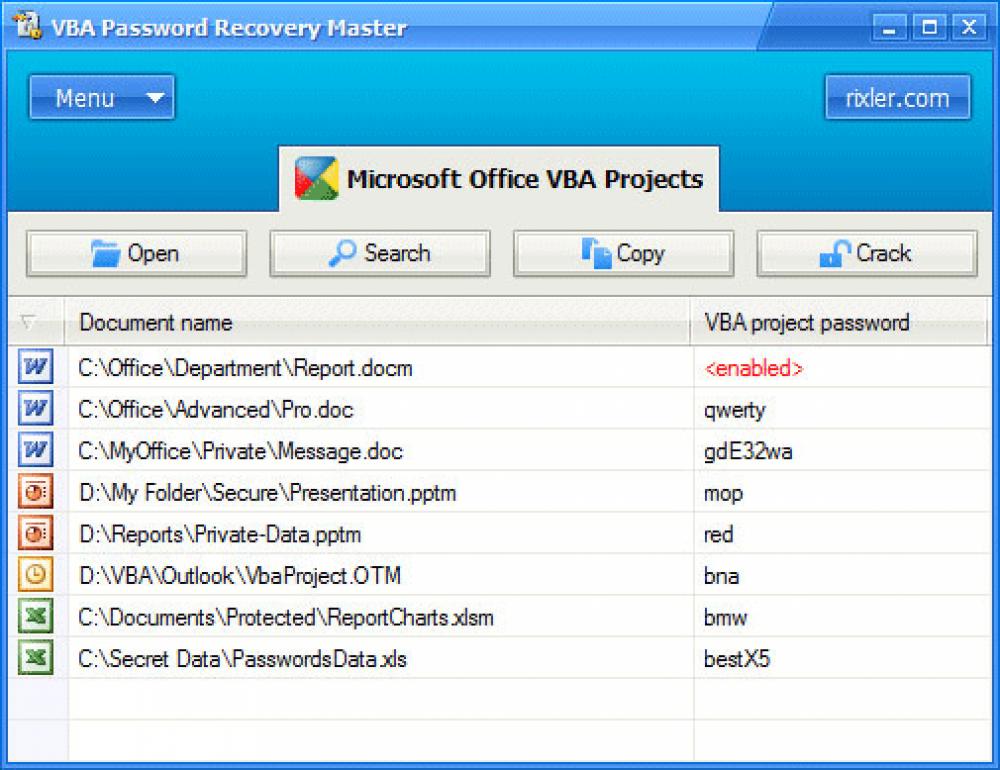Open the Menu
This screenshot has height=770, width=1000.
pos(100,97)
